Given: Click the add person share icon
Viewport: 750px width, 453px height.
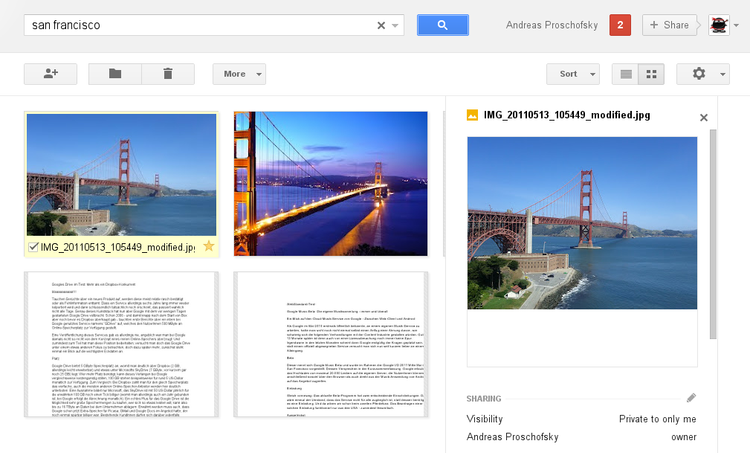Looking at the screenshot, I should 49,74.
